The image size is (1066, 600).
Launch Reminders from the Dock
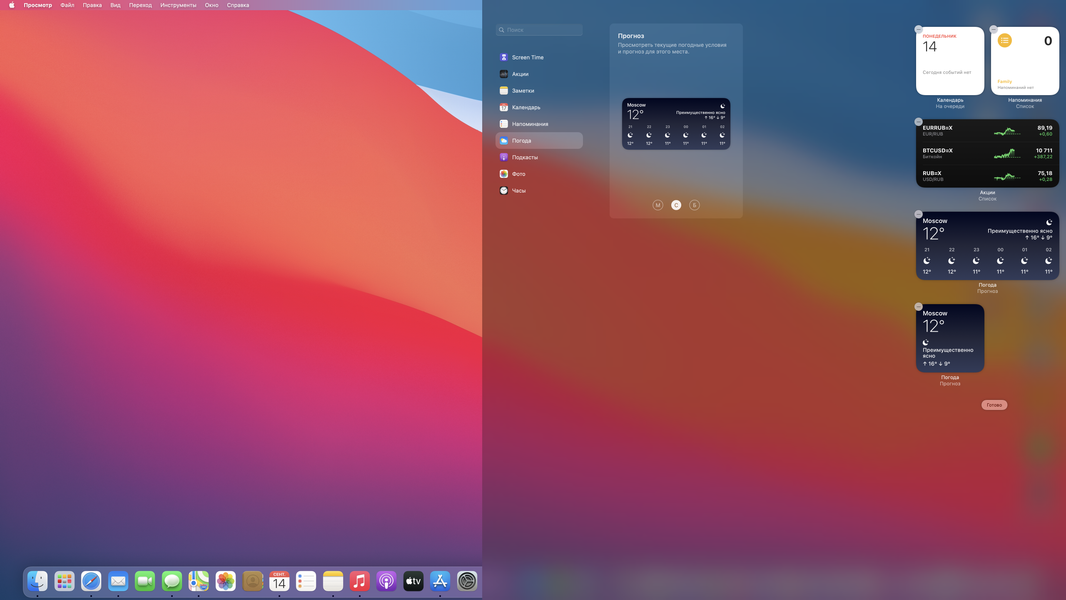click(x=306, y=581)
